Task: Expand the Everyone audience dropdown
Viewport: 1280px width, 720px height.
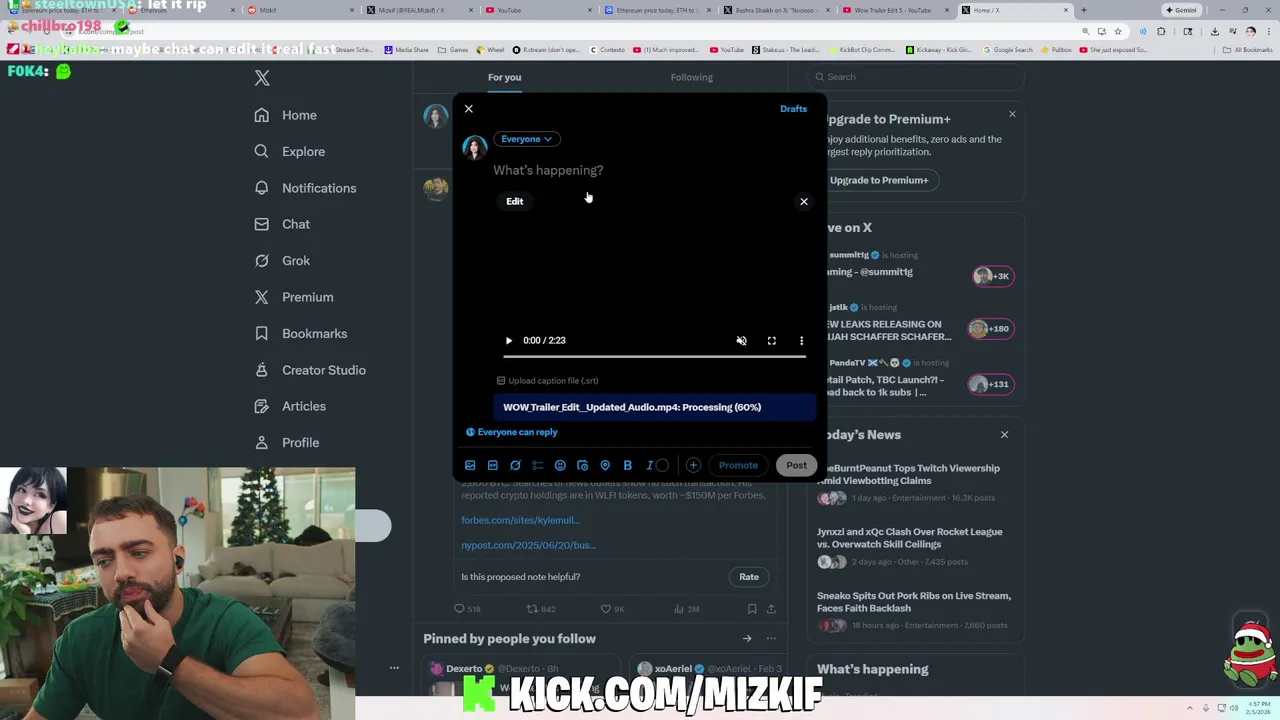Action: click(526, 139)
